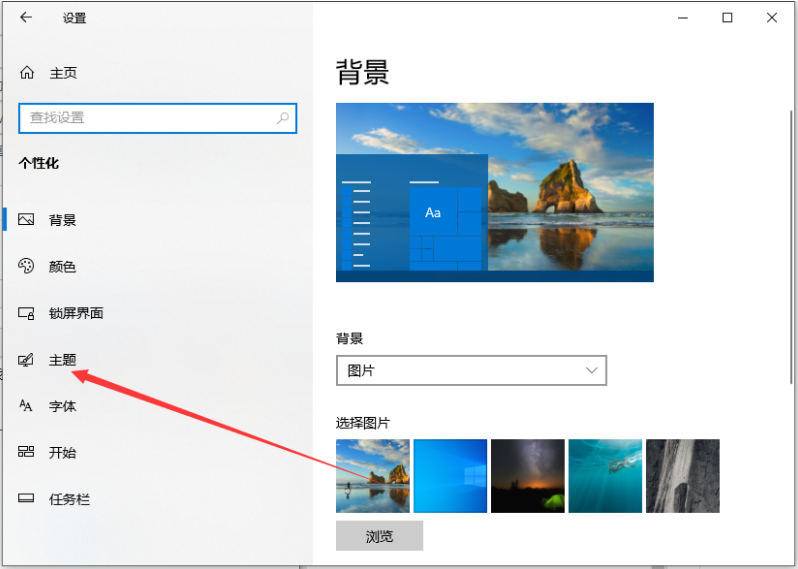Choose the blue Windows logo wallpaper
Viewport: 798px width, 569px height.
click(x=450, y=476)
